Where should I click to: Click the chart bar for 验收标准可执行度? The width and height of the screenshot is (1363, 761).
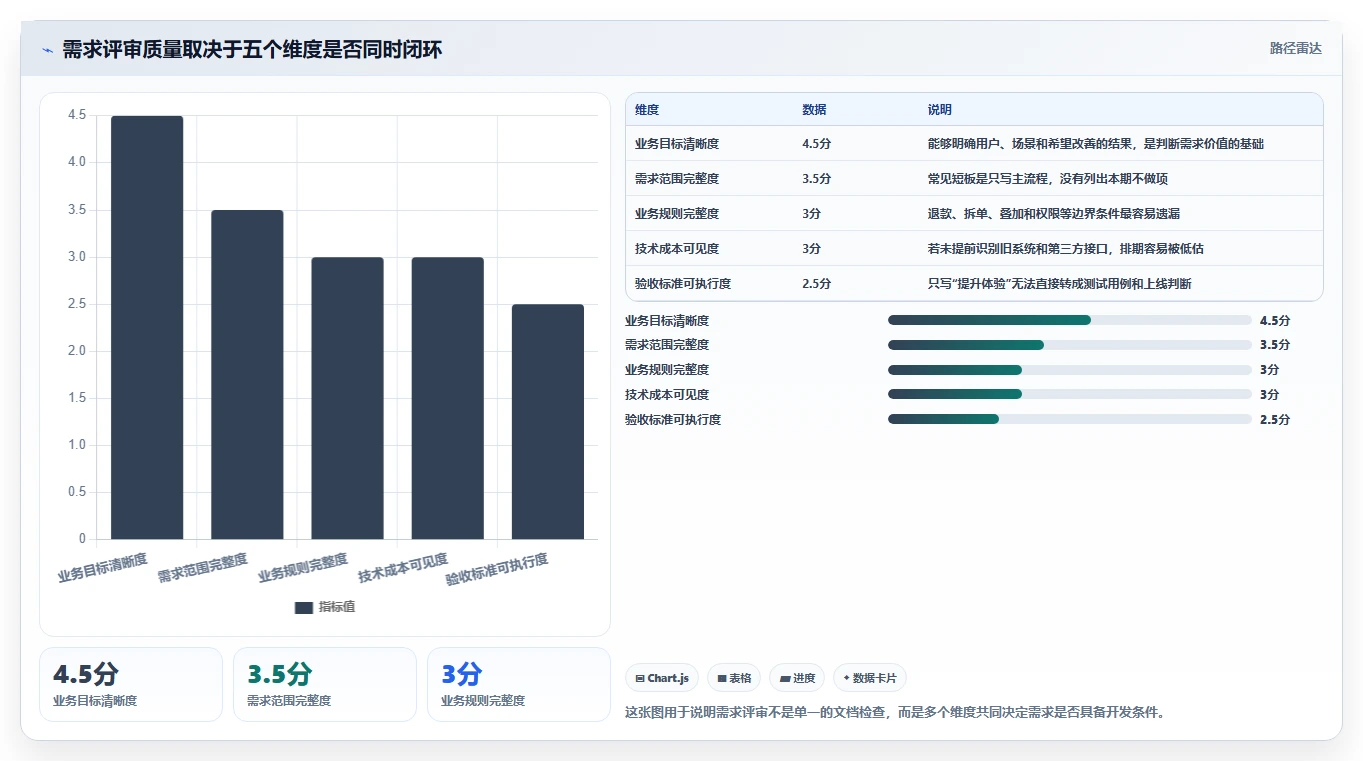tap(548, 421)
